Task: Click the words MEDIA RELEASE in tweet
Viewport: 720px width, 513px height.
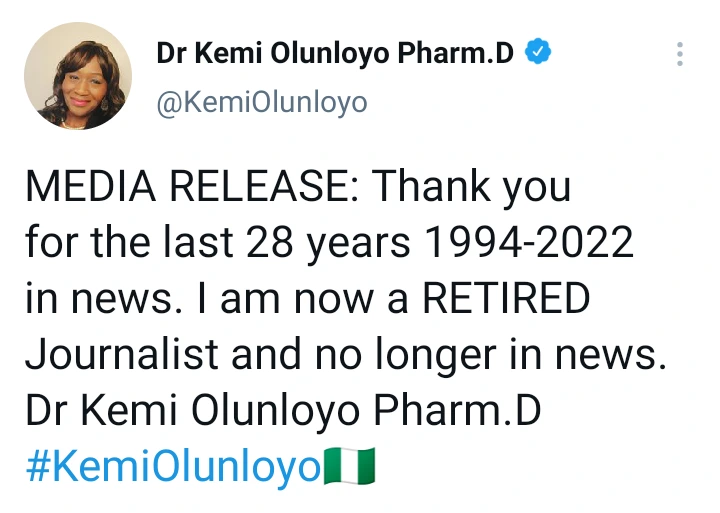Action: [x=185, y=187]
